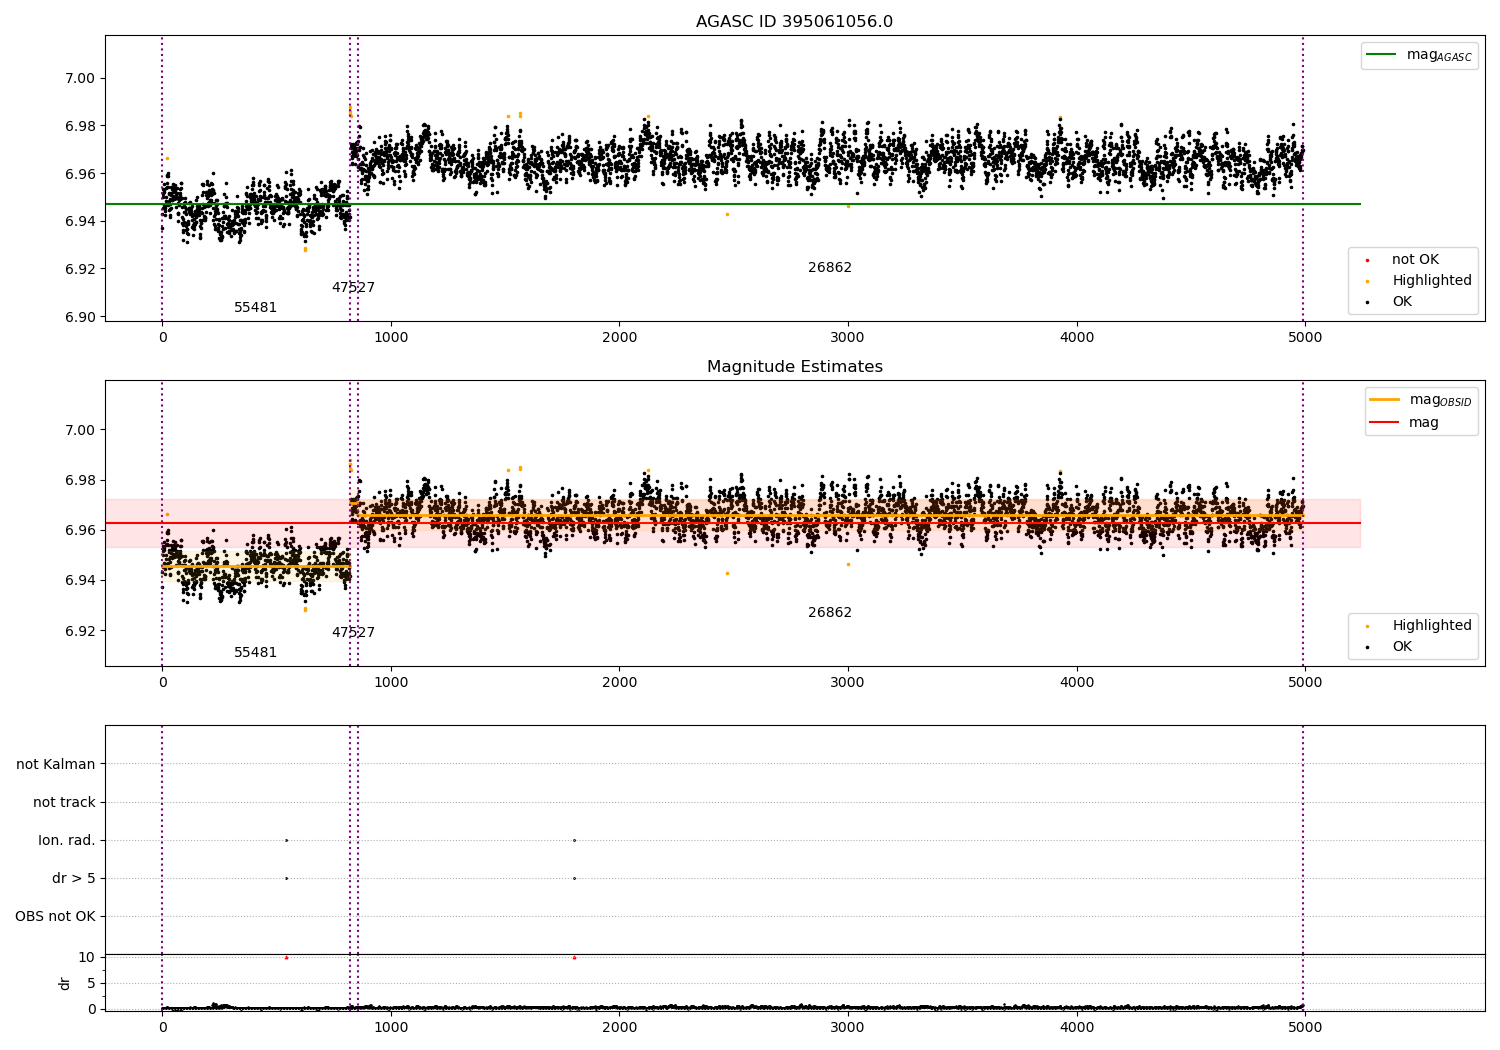This screenshot has height=1050, width=1500.
Task: Click the "dr > 5" row label
Action: (74, 879)
